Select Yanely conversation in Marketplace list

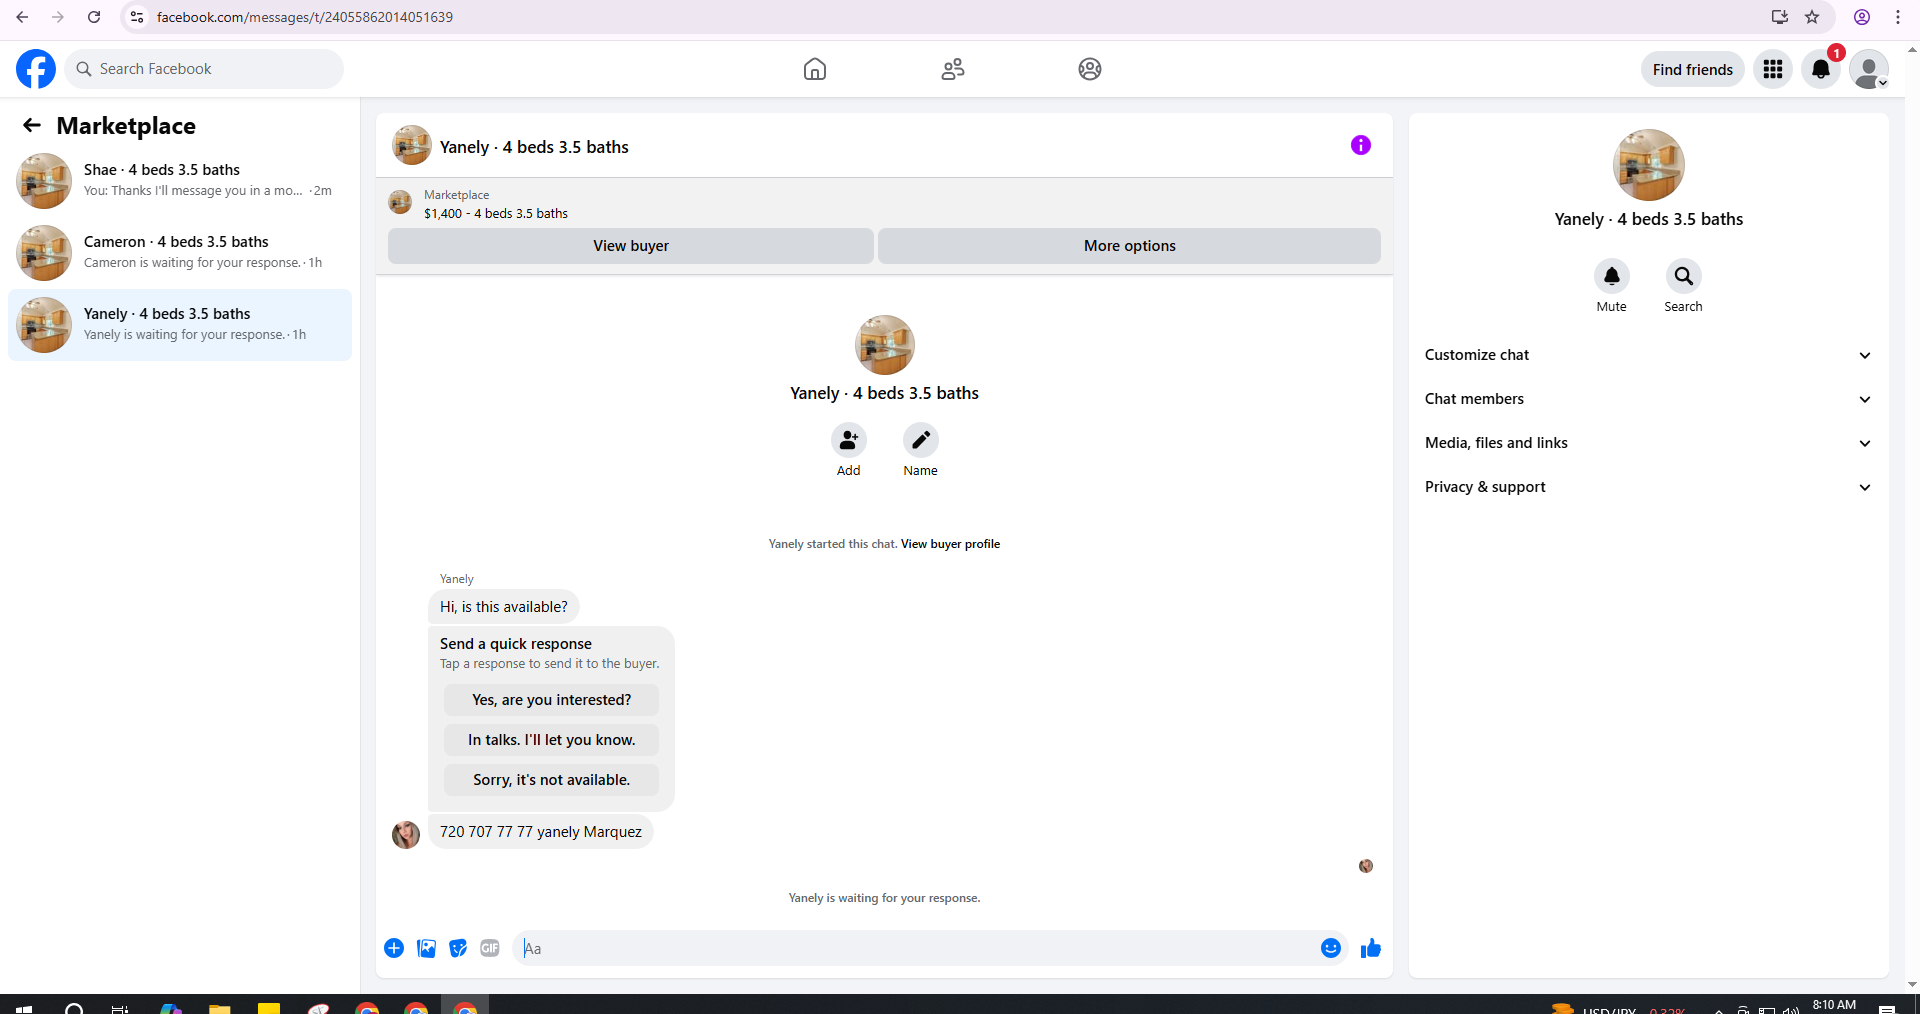point(180,325)
